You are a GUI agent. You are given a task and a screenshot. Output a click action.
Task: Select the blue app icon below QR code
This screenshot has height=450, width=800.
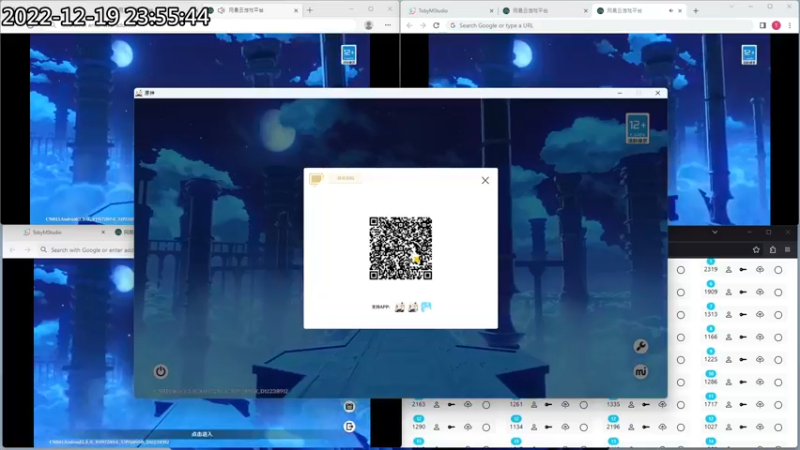tap(426, 306)
